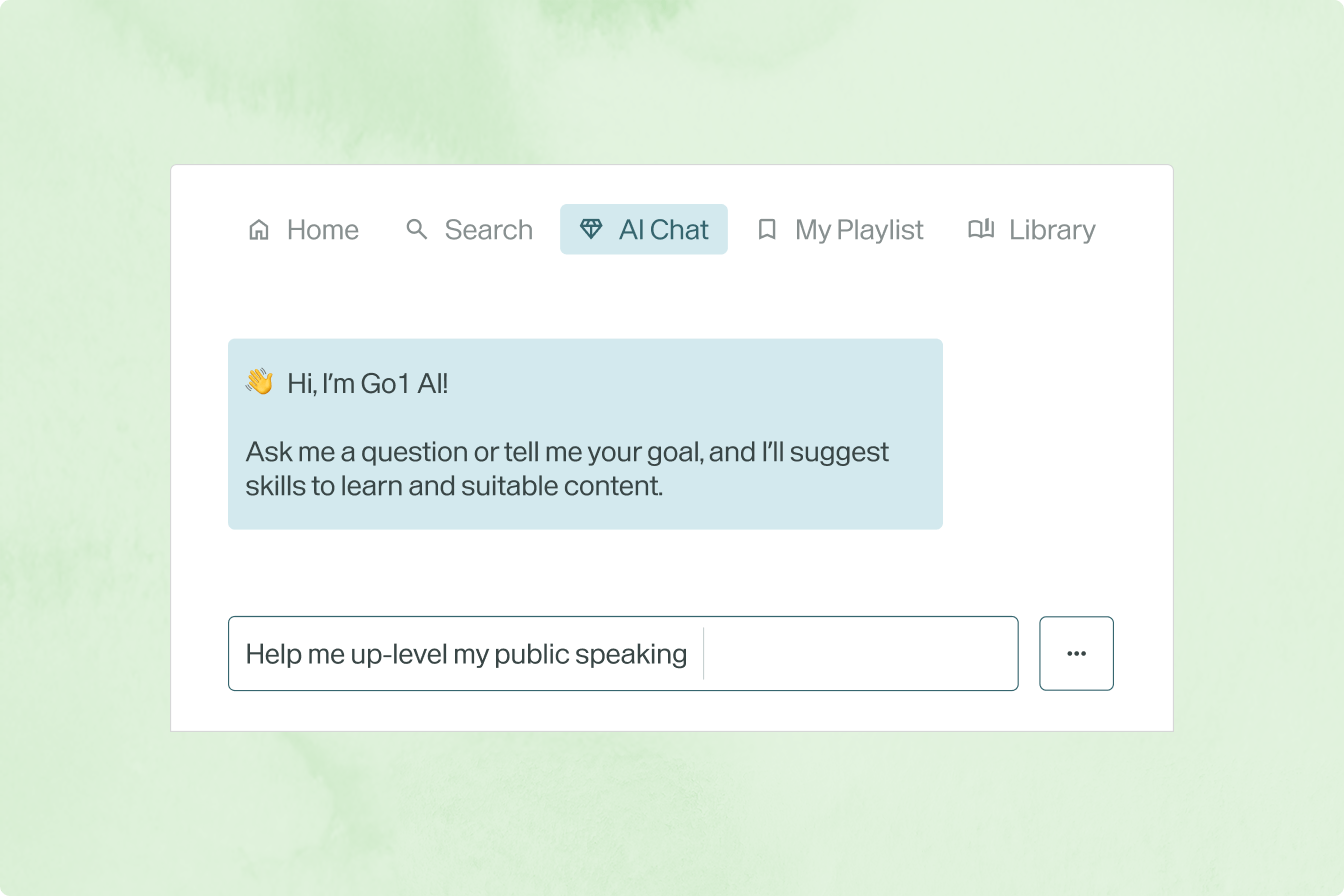Image resolution: width=1344 pixels, height=896 pixels.
Task: Click the bookmark icon beside My Playlist
Action: (767, 230)
